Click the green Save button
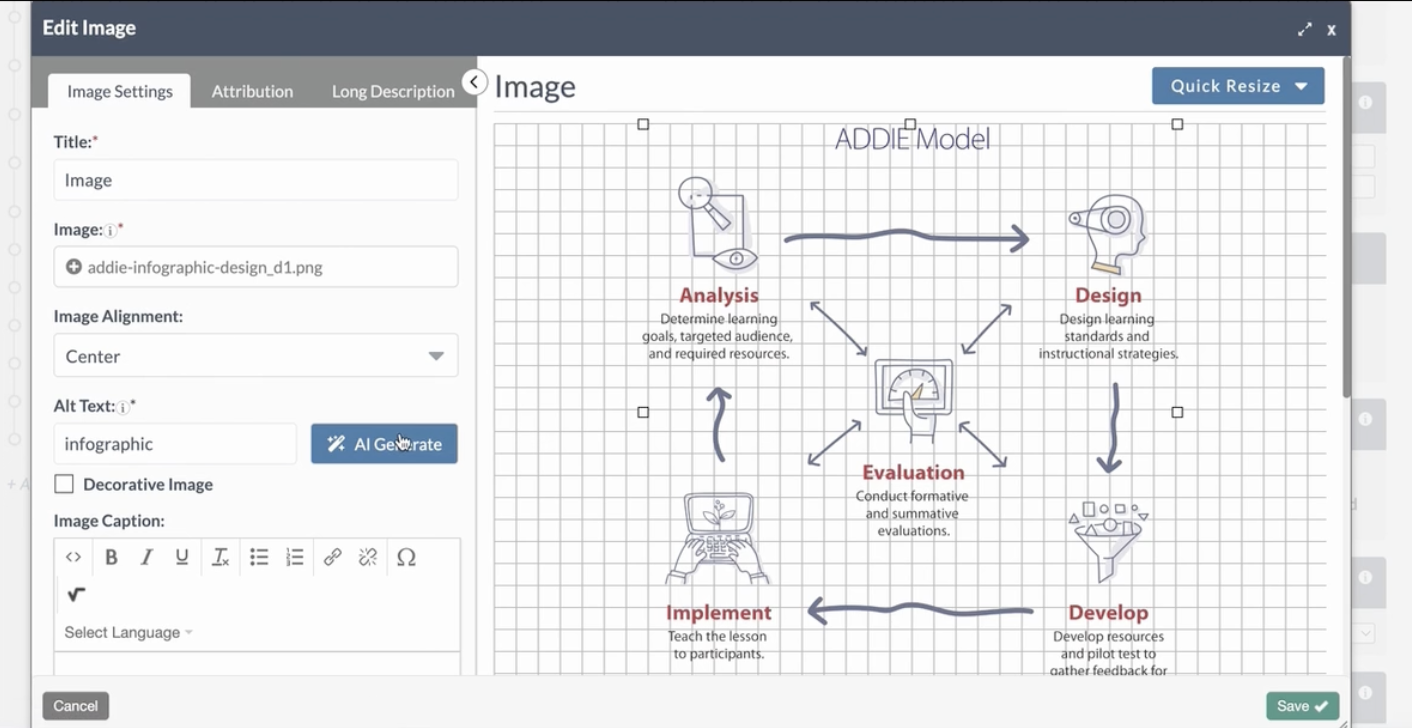 tap(1302, 706)
